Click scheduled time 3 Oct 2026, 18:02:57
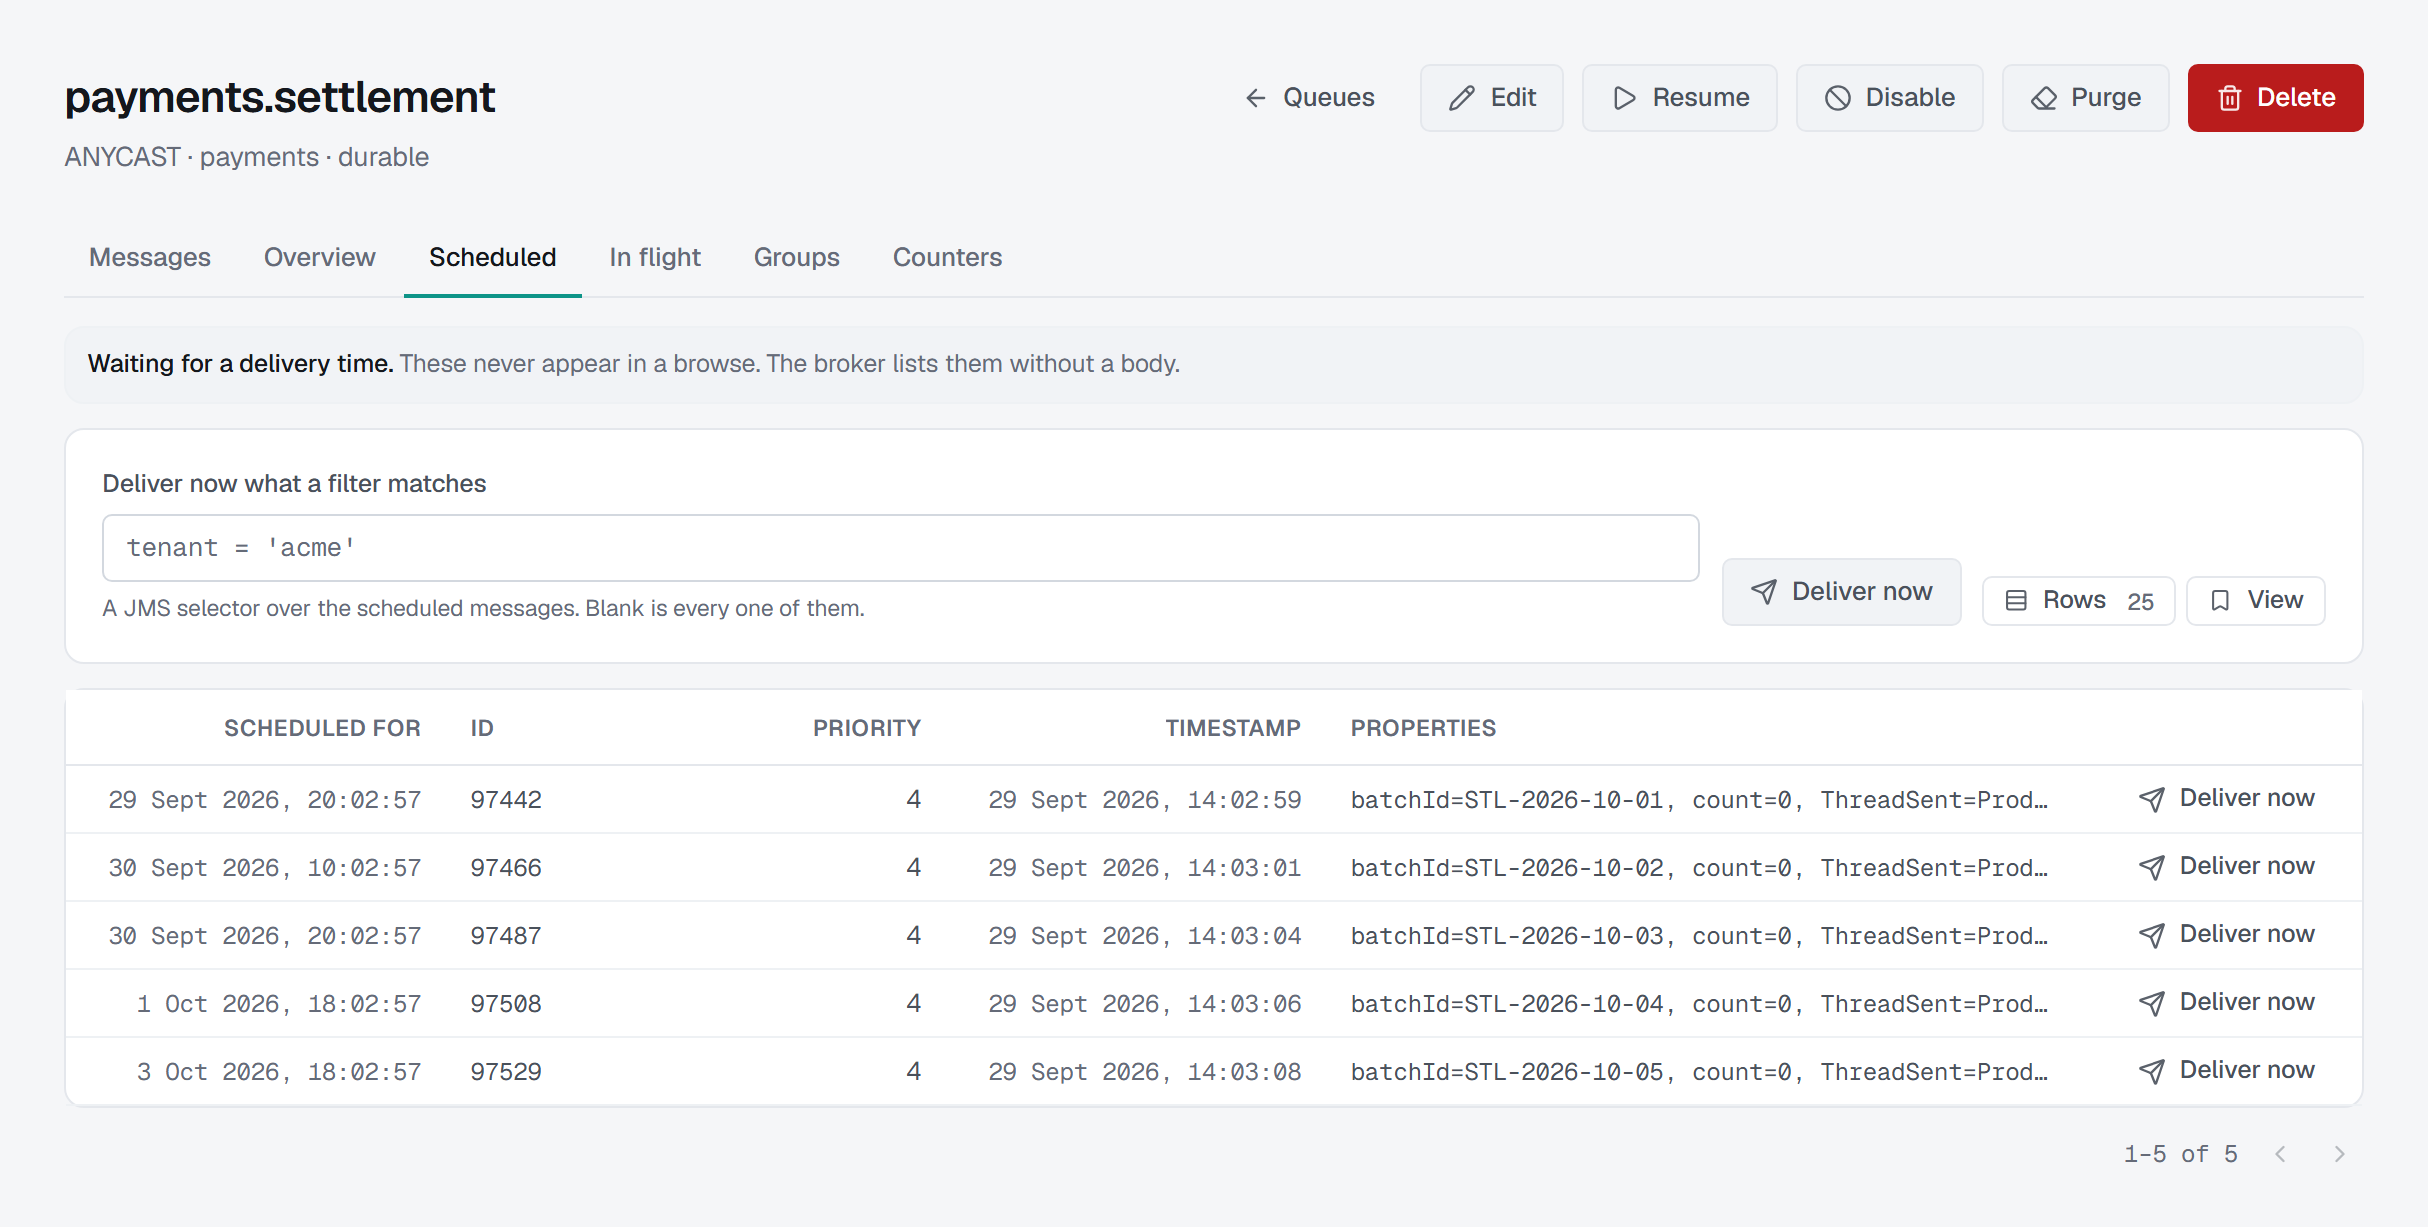The width and height of the screenshot is (2428, 1227). tap(279, 1072)
